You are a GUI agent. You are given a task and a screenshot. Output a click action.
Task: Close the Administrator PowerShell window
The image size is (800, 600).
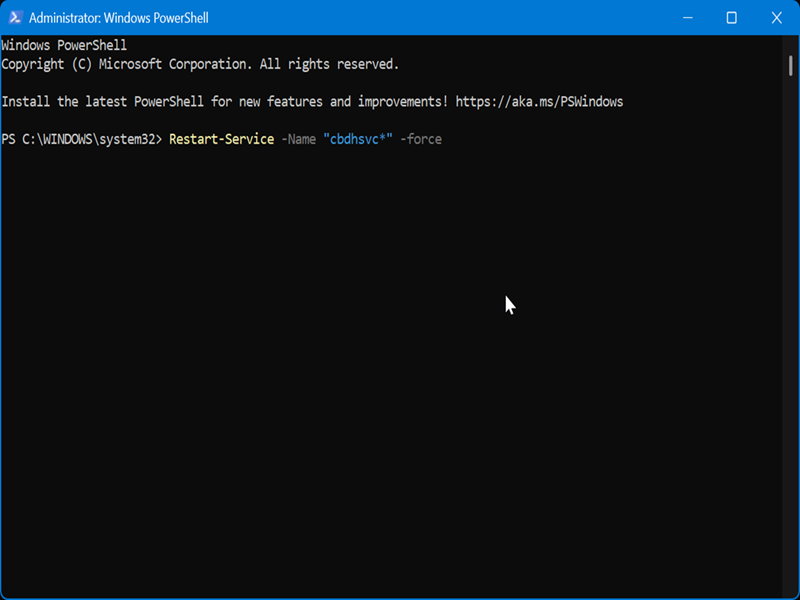pos(777,18)
